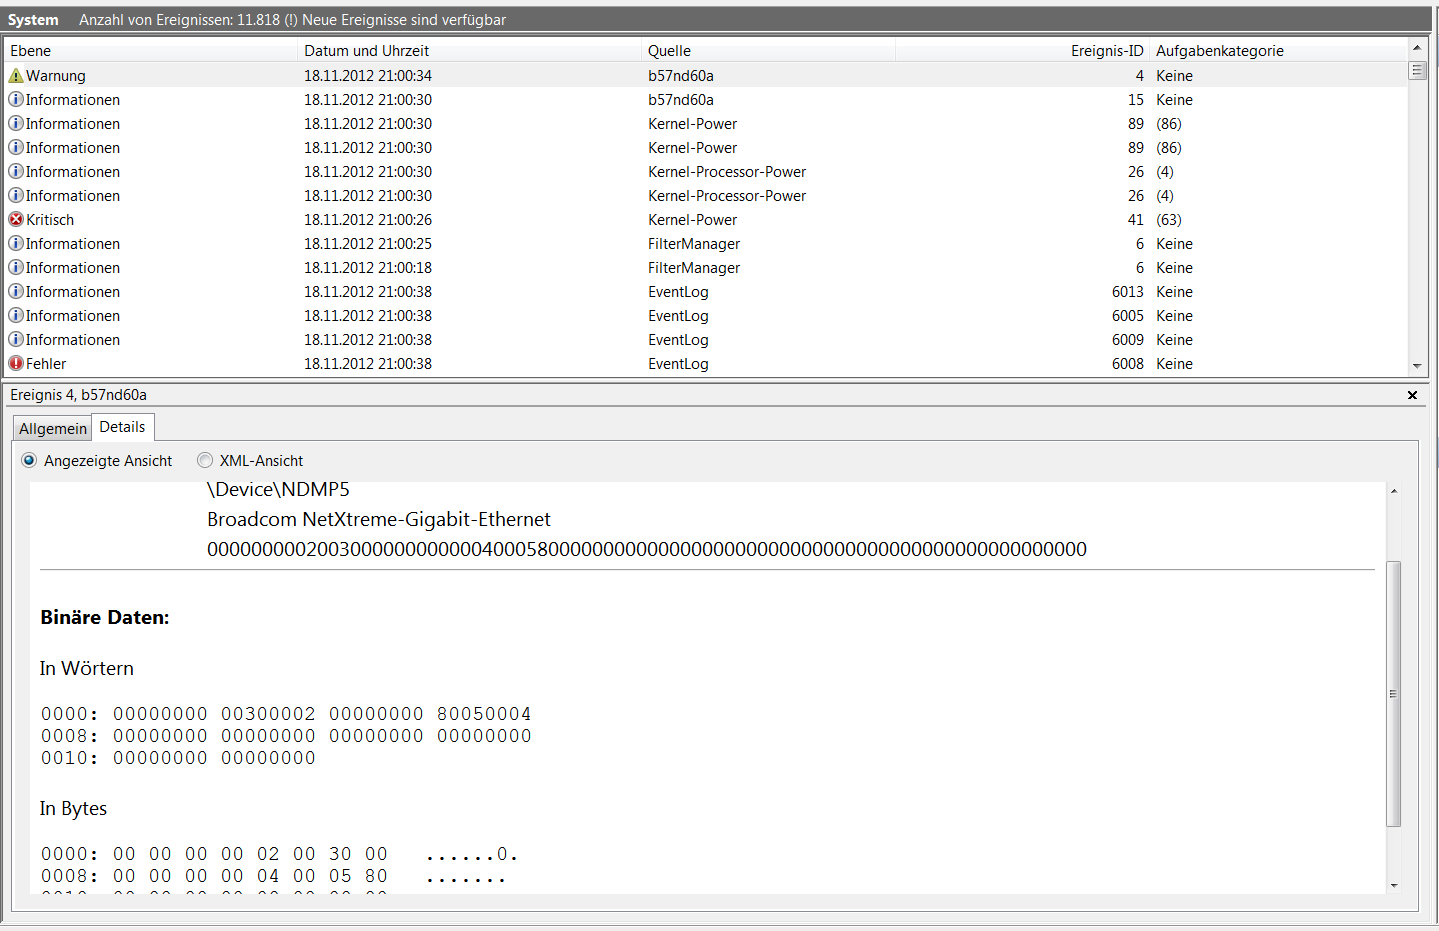Sort by the Ebene column header
The image size is (1439, 931).
coord(152,51)
